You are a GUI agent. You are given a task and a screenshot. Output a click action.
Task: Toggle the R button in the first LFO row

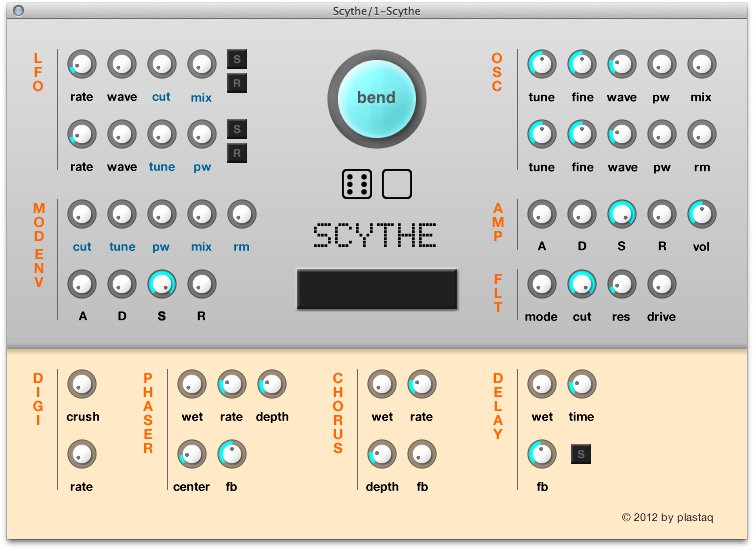pos(237,83)
